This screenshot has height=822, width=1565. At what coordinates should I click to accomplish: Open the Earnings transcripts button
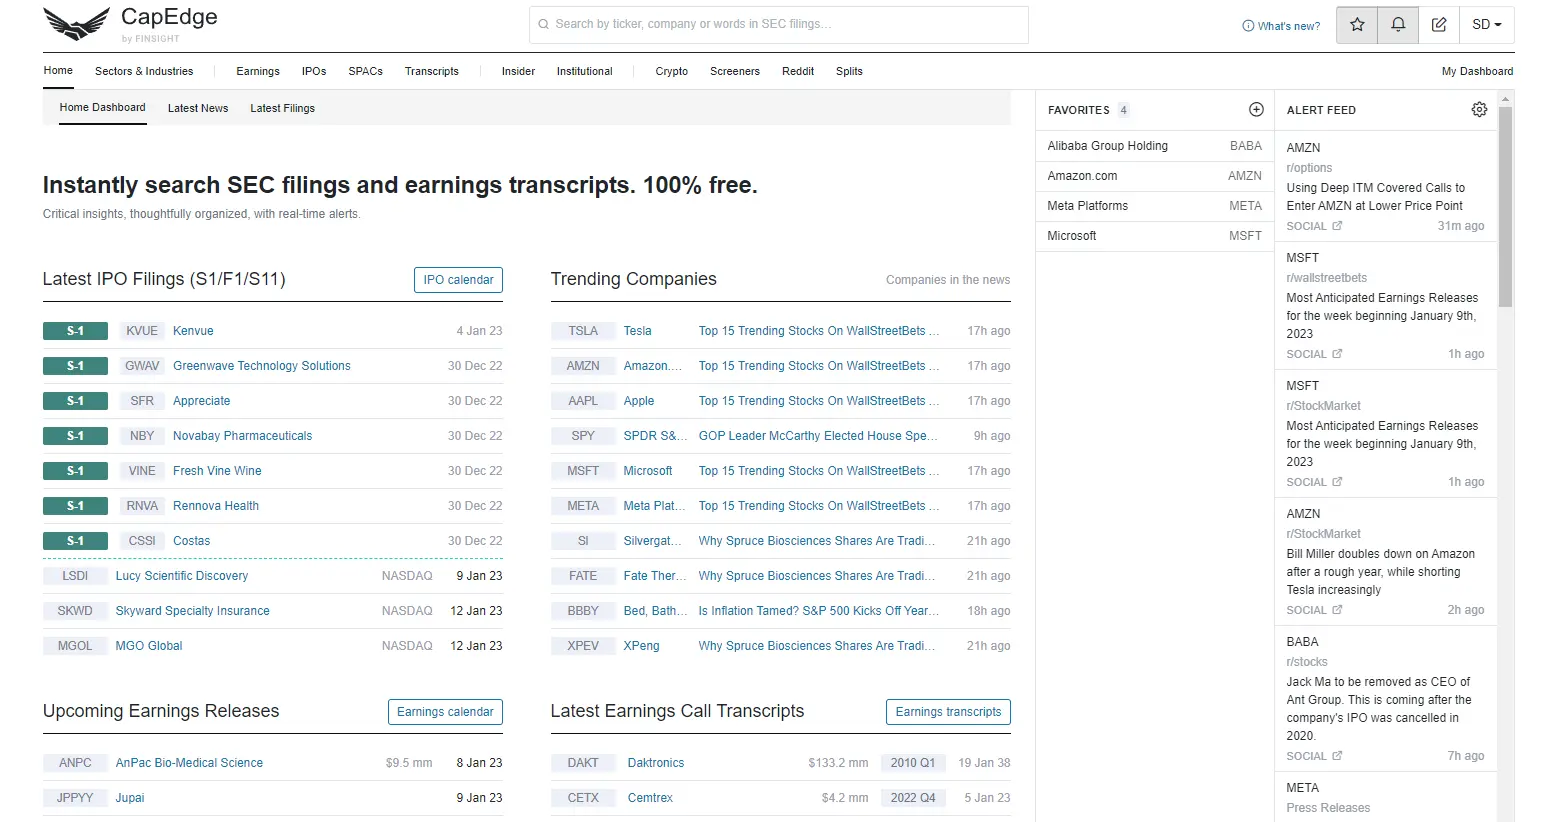[x=948, y=712]
